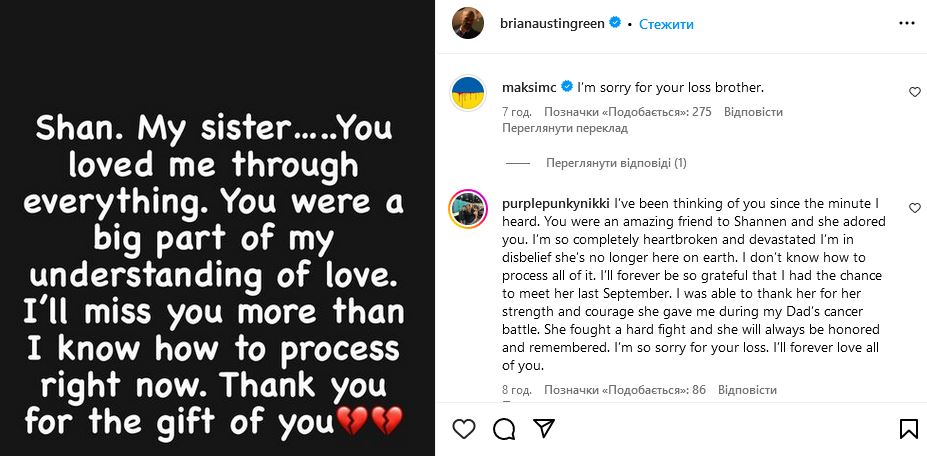Viewport: 927px width, 456px height.
Task: Open the comment bubble icon
Action: click(504, 429)
